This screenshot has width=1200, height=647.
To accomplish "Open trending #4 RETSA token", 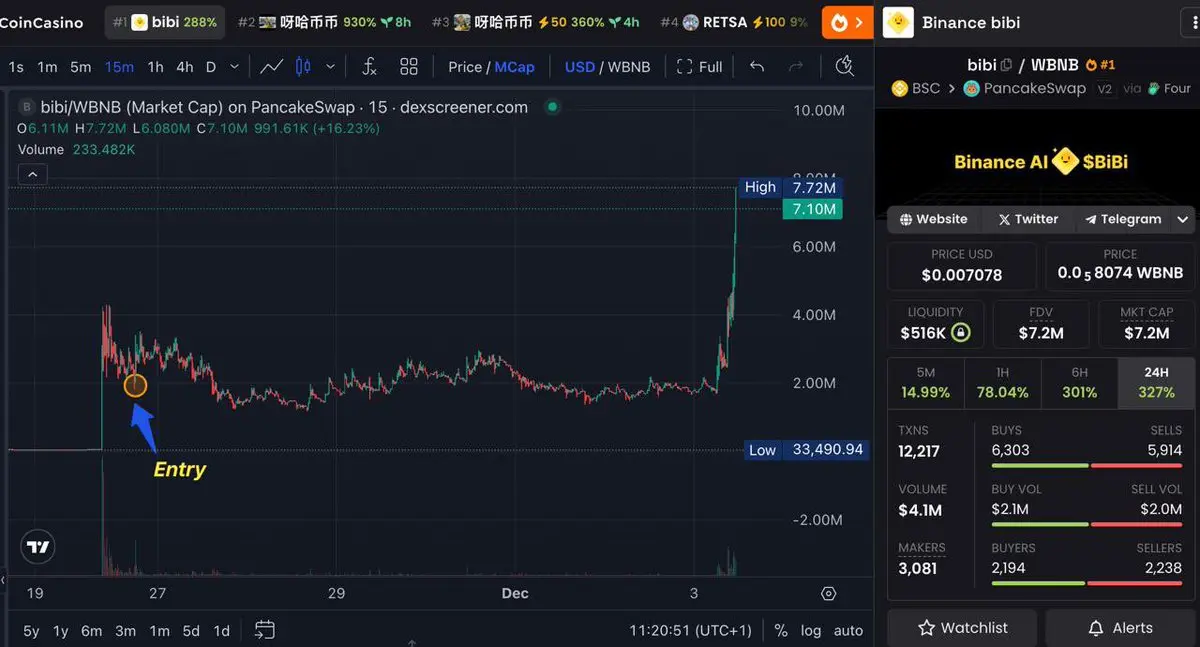I will click(735, 22).
